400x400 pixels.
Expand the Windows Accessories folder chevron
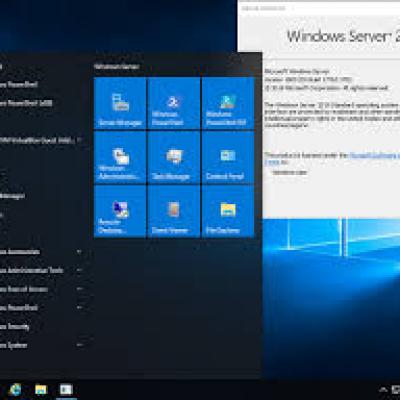pyautogui.click(x=79, y=252)
